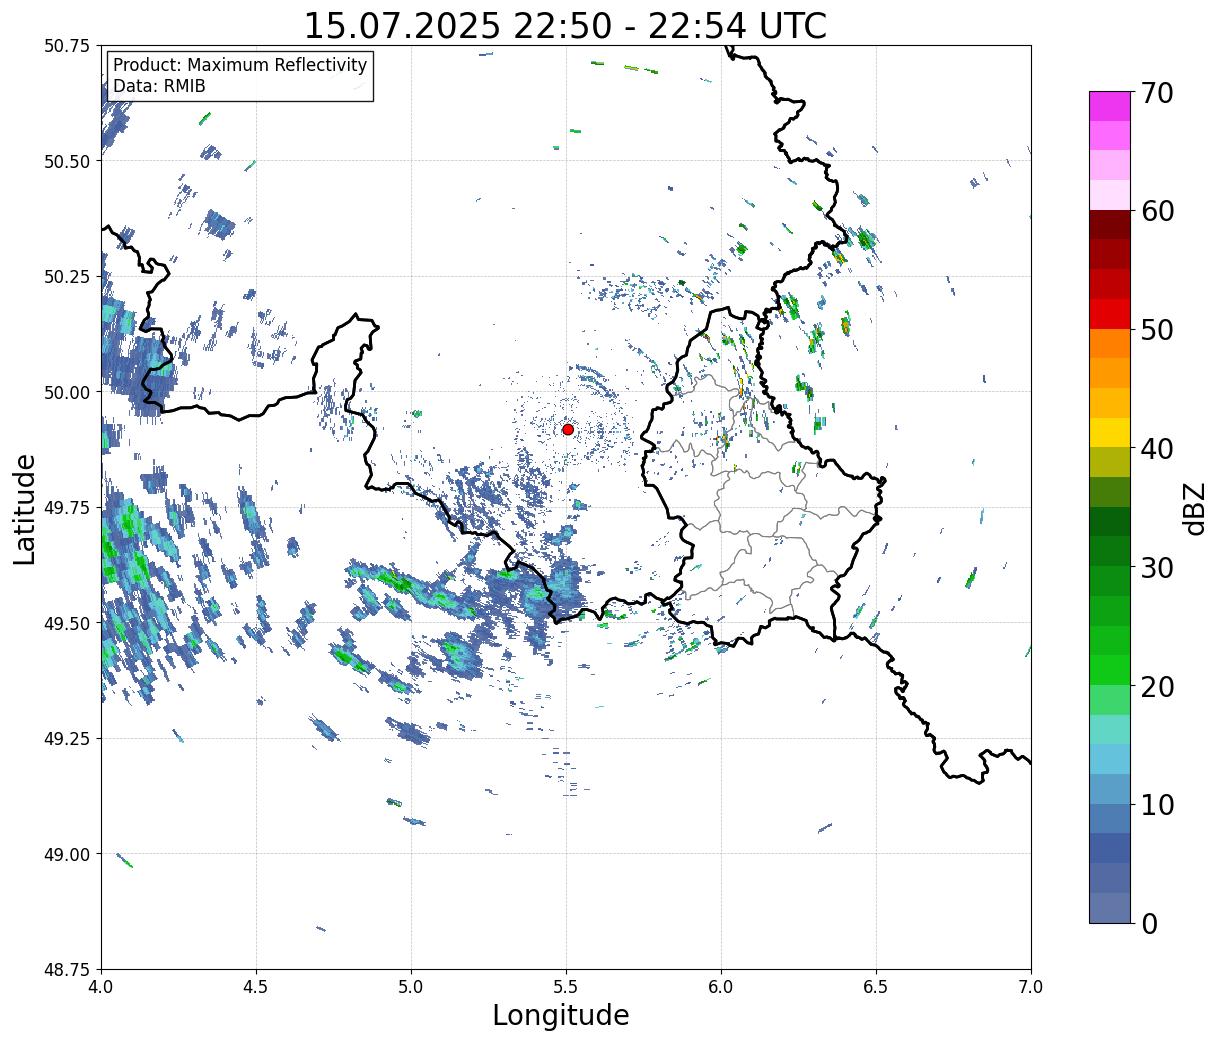Pick the orange colorbar swatch below 50
The width and height of the screenshot is (1219, 1040).
click(x=1110, y=344)
